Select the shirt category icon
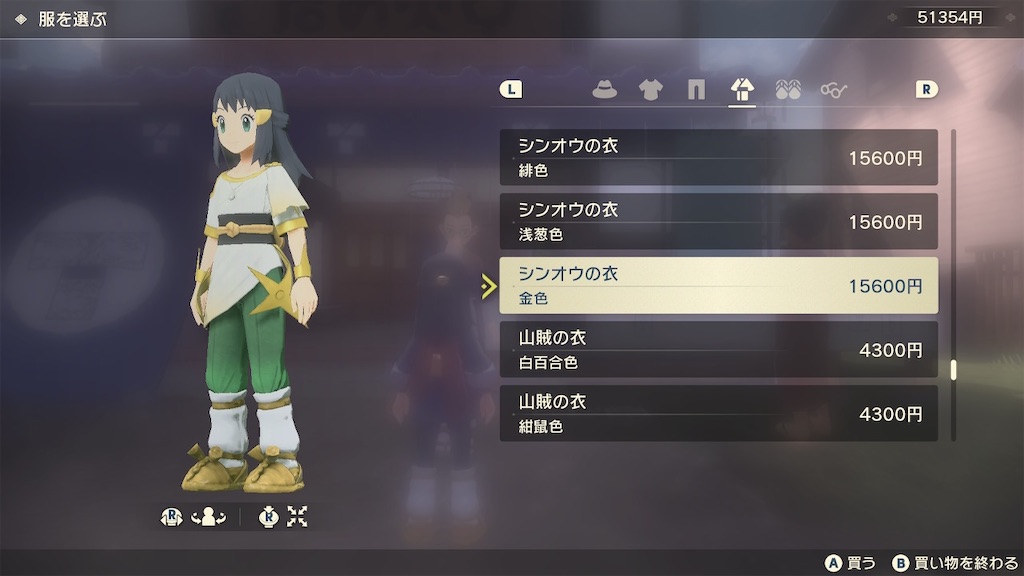The height and width of the screenshot is (576, 1024). coord(650,89)
